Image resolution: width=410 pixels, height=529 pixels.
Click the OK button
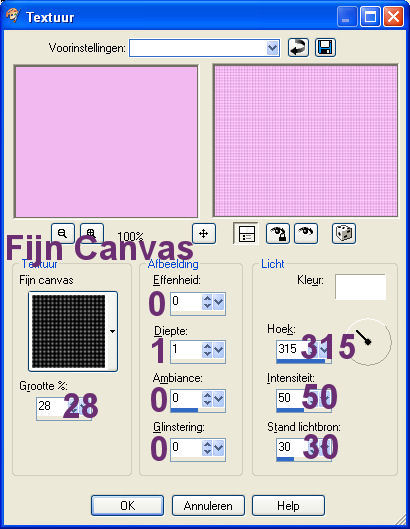[x=128, y=505]
